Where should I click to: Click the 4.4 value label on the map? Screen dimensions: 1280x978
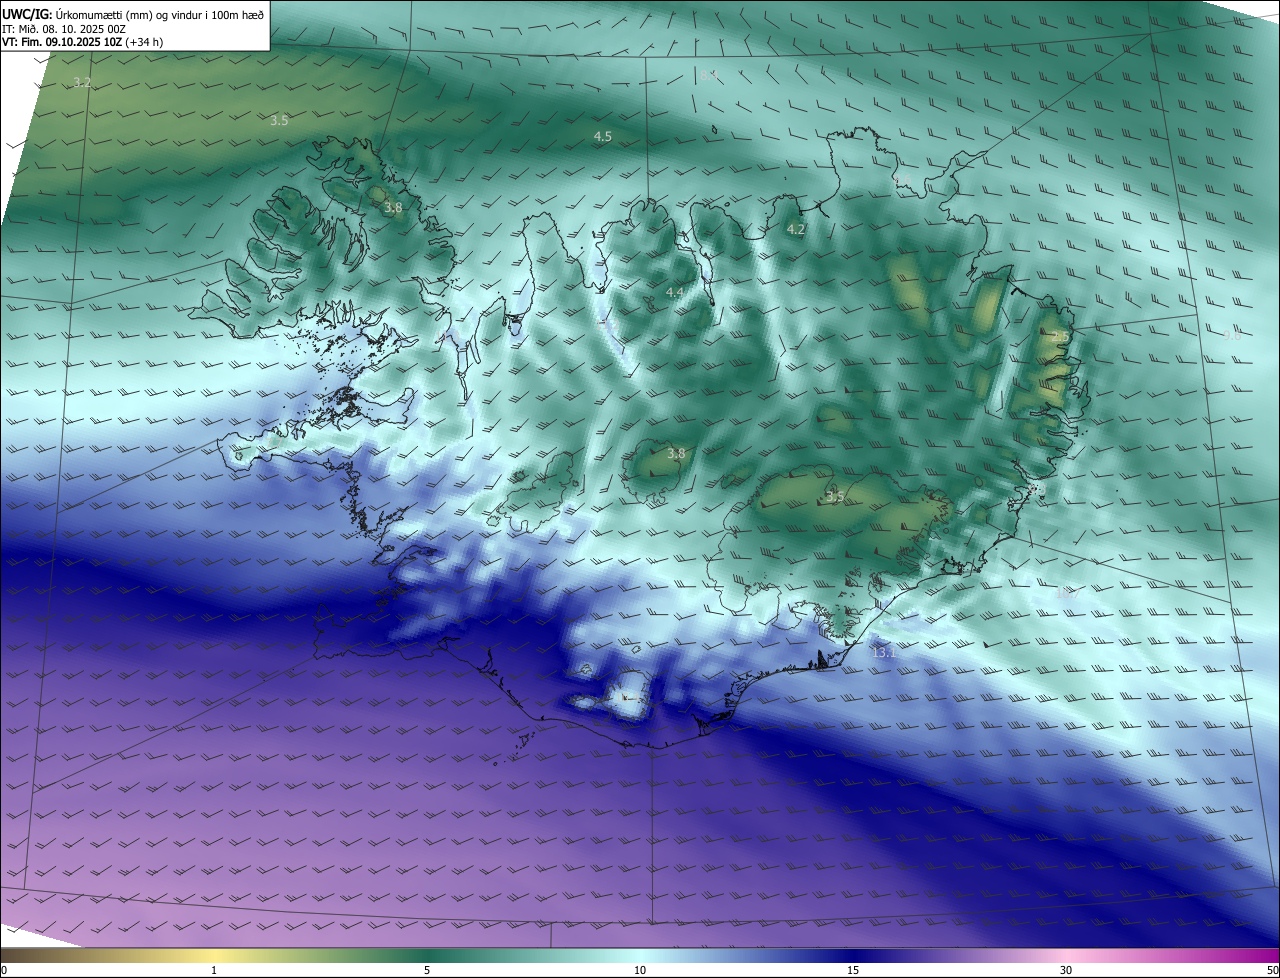(675, 292)
